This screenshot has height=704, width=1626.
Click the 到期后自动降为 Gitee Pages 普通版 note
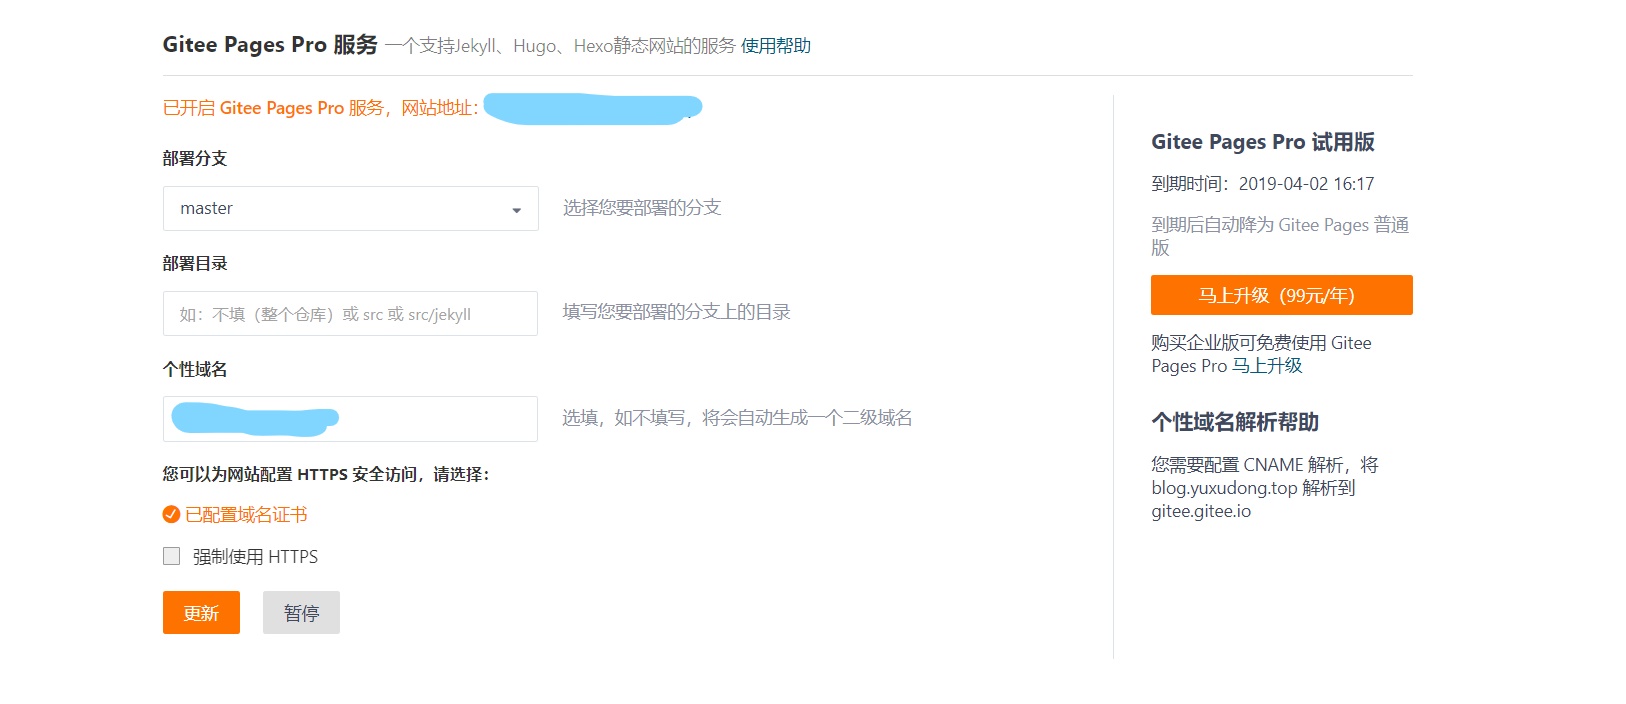[1280, 236]
